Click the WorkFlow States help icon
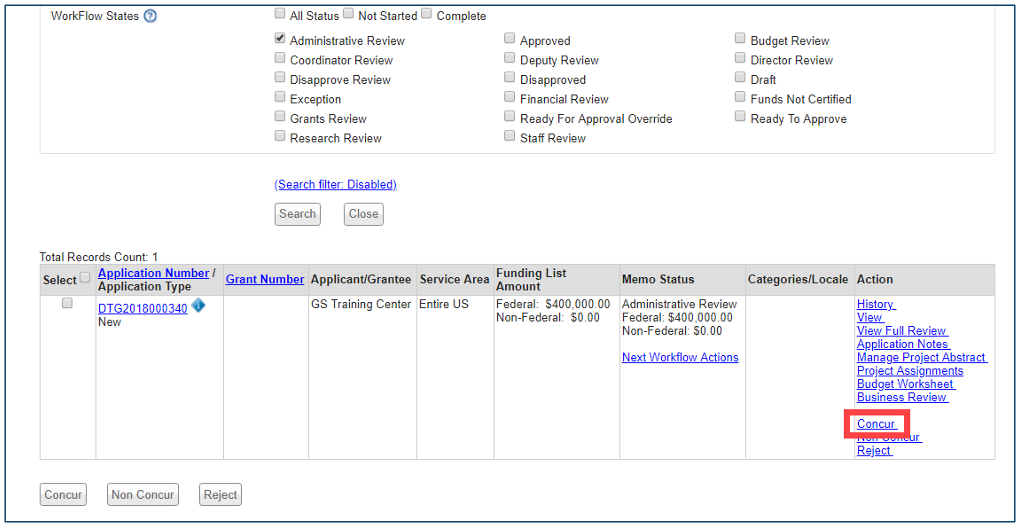 pos(150,16)
